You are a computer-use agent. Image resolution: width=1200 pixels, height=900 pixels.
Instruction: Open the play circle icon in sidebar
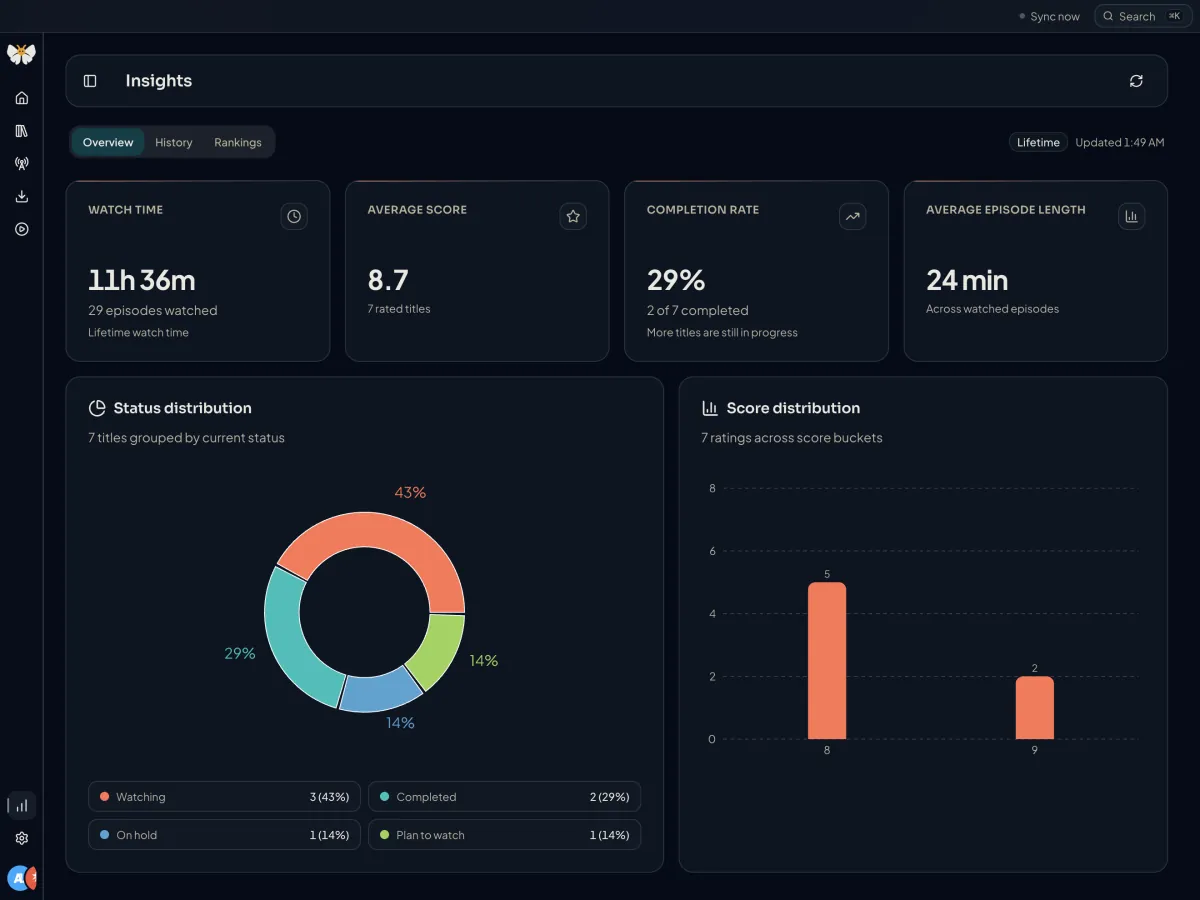click(22, 229)
